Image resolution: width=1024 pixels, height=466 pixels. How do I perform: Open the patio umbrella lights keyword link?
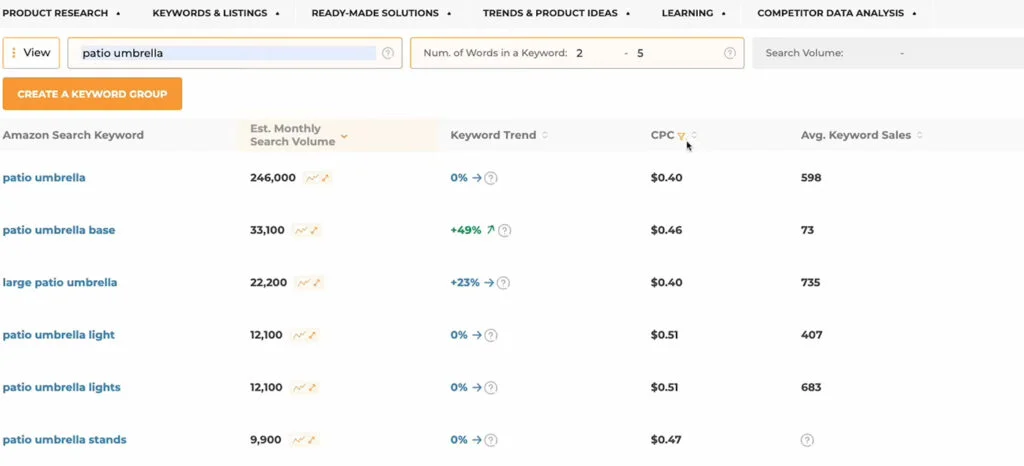[x=61, y=388]
